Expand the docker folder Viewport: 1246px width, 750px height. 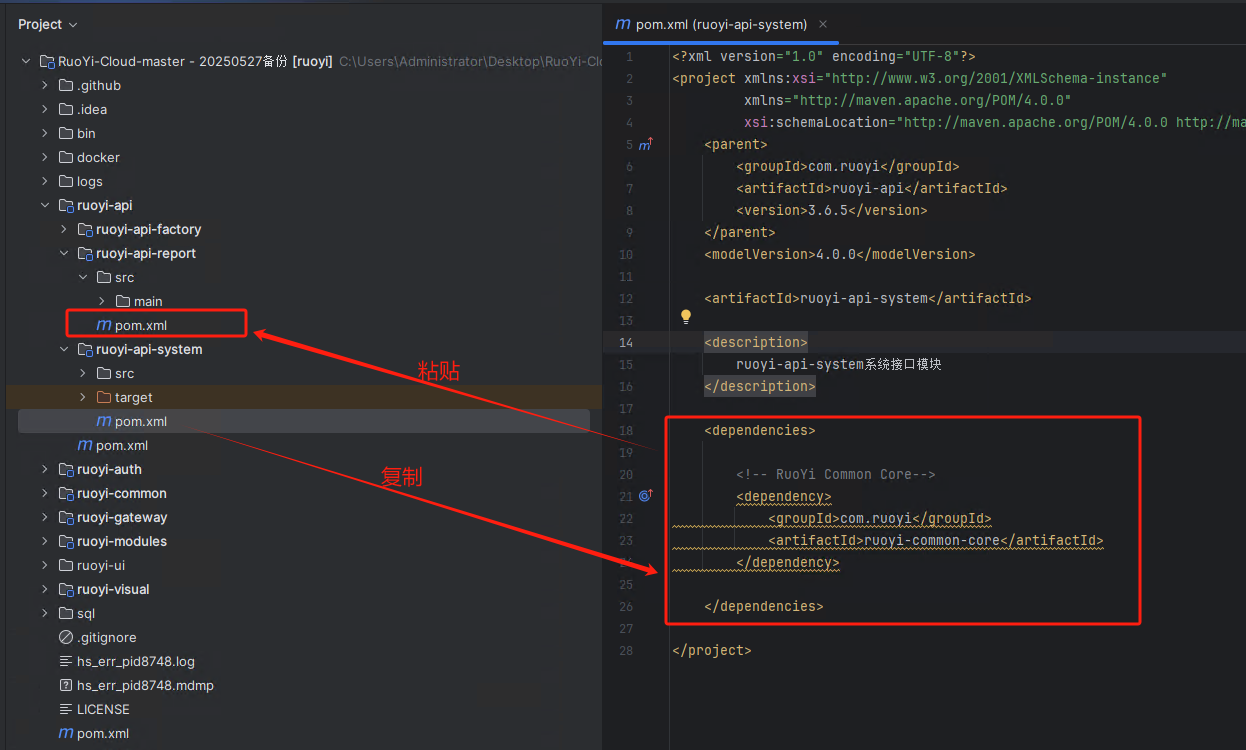tap(45, 157)
